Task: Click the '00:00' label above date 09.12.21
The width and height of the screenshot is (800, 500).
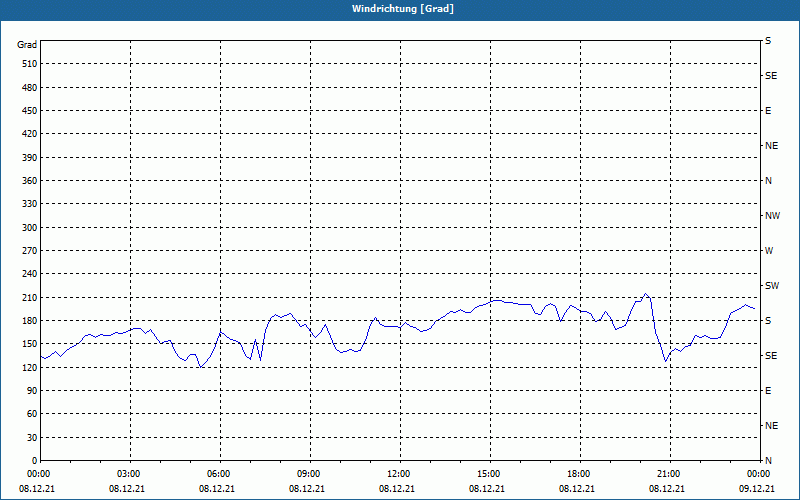Action: 760,474
